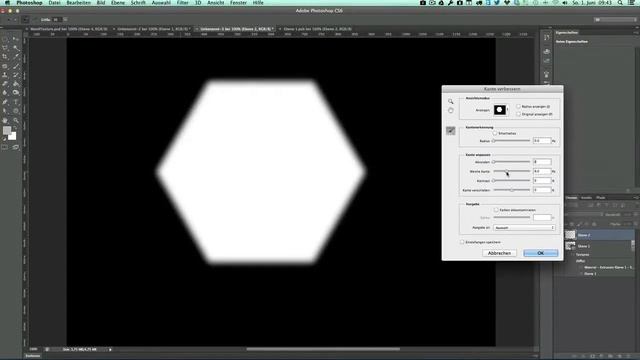The image size is (640, 360).
Task: Toggle Quick Mask mode icon
Action: tap(5, 147)
